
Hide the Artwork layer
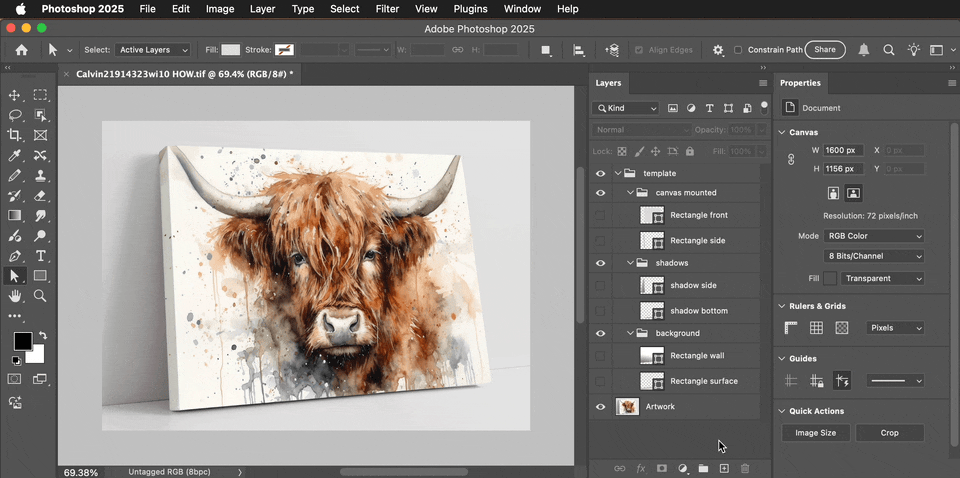[x=600, y=406]
